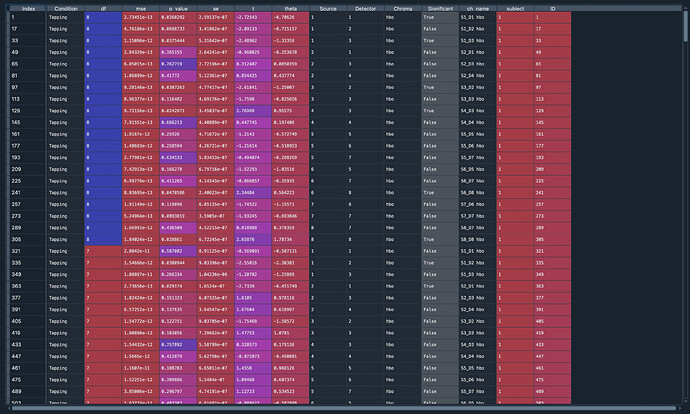This screenshot has height=414, width=690.
Task: Click ID cell 209
Action: click(x=552, y=169)
